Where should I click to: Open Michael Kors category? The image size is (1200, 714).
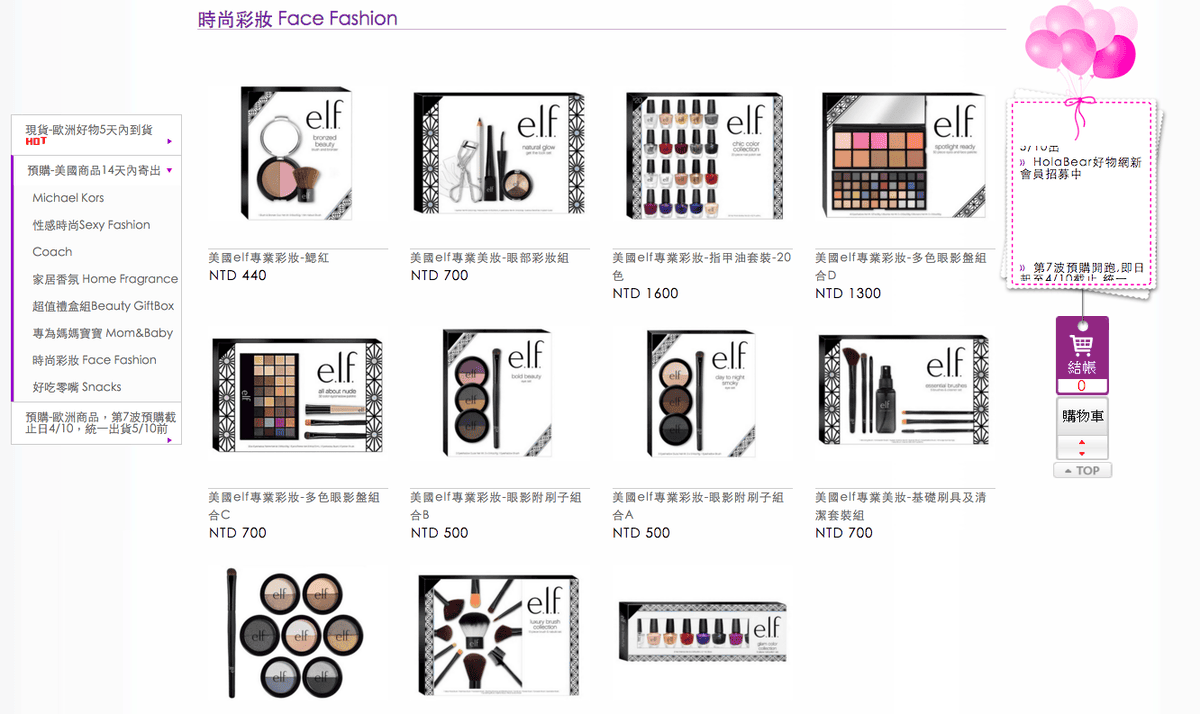point(68,198)
